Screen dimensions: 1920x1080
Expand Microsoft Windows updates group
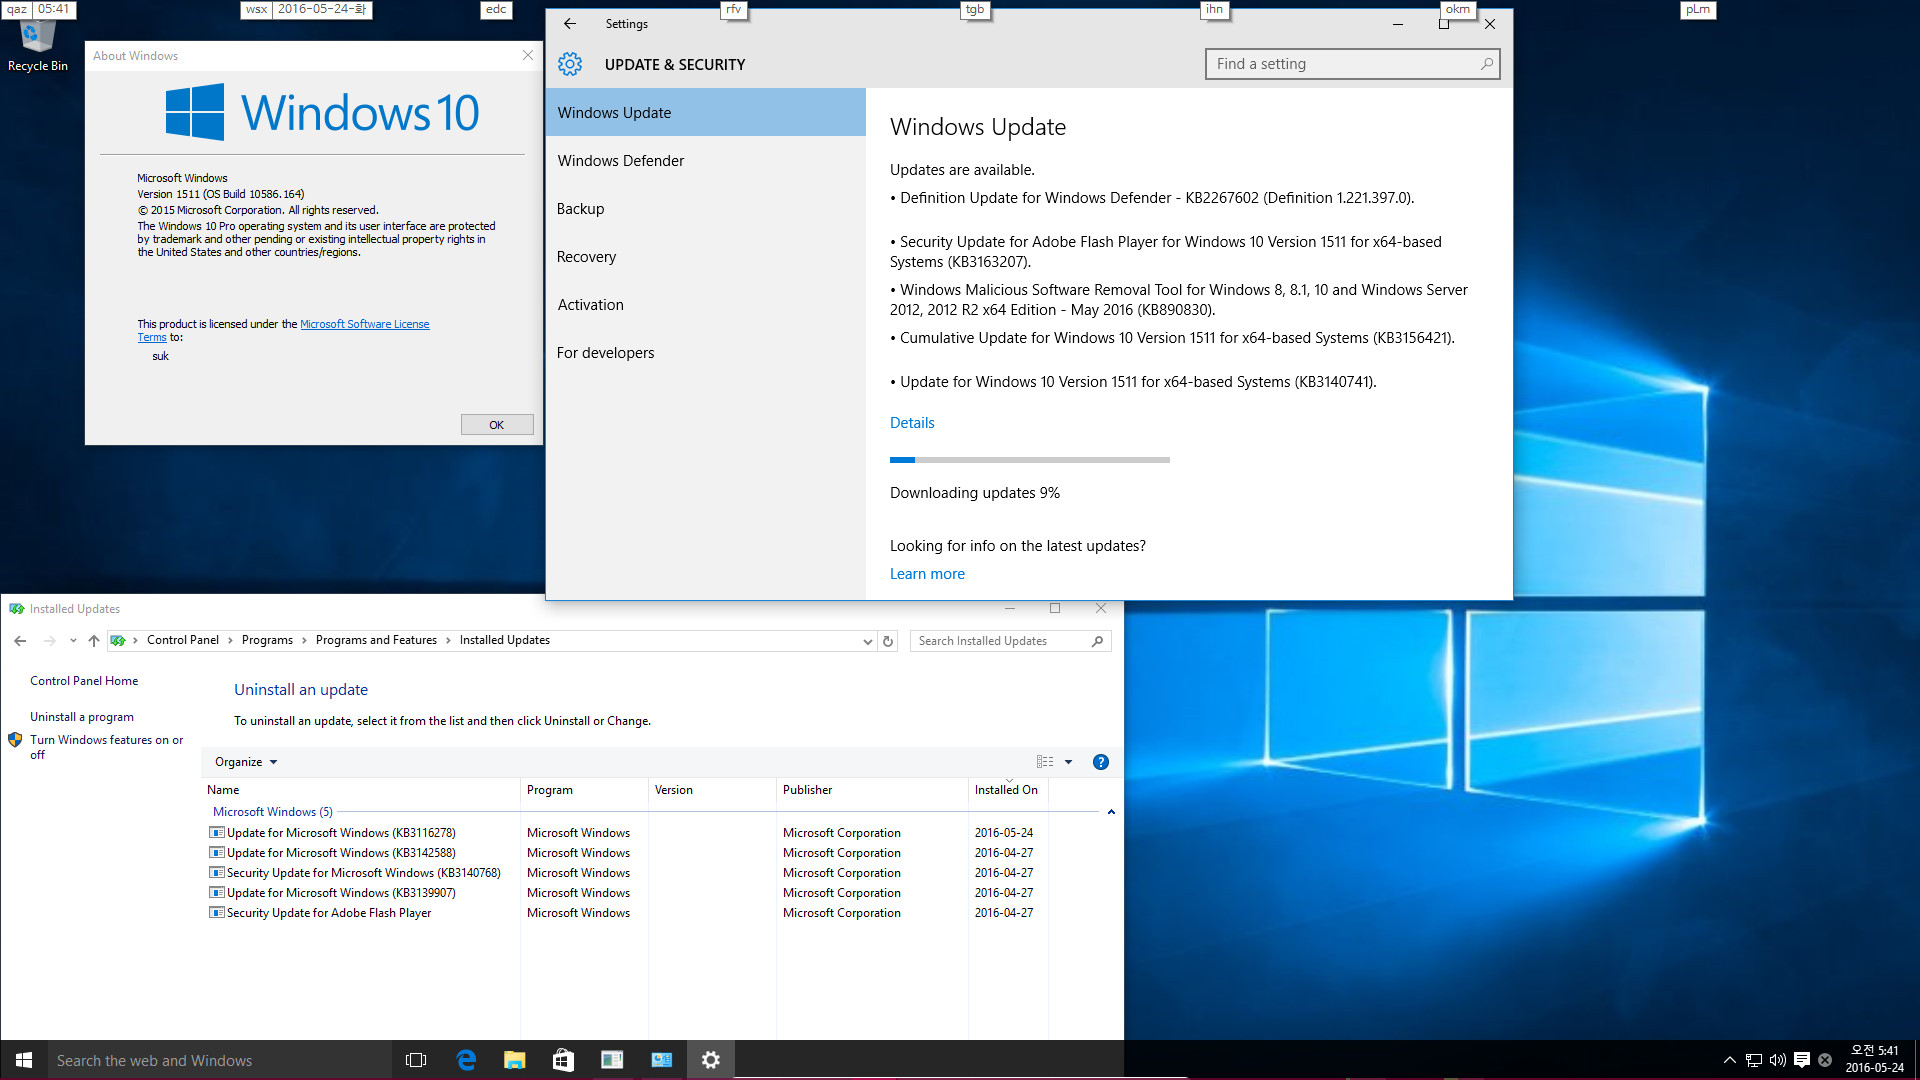tap(1110, 811)
